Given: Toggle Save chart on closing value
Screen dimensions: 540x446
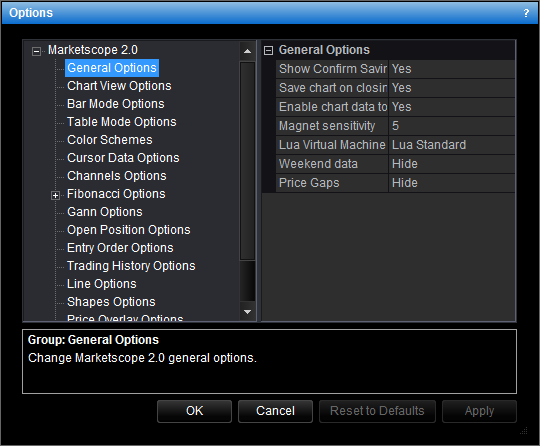Looking at the screenshot, I should pos(451,88).
